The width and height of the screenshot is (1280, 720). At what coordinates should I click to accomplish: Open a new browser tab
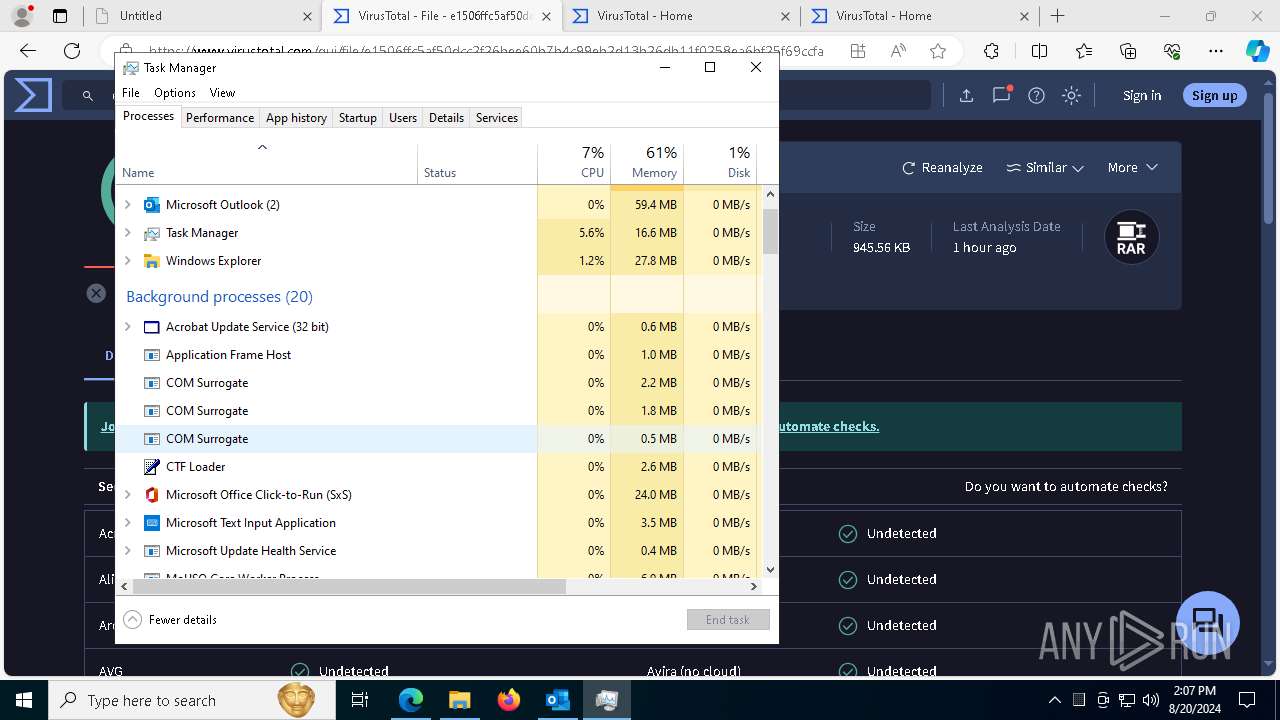(x=1058, y=16)
